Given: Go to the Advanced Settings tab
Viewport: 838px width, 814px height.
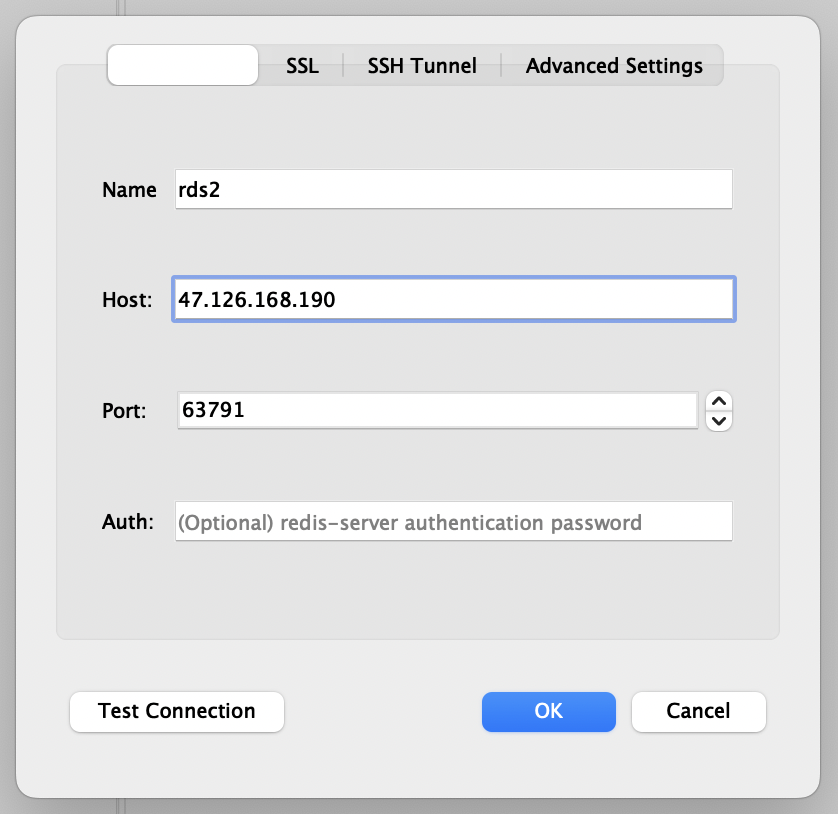Looking at the screenshot, I should coord(614,67).
